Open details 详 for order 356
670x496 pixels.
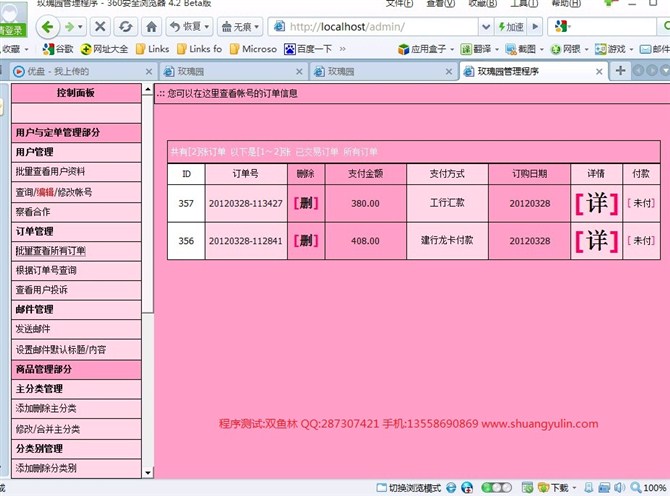[x=596, y=241]
